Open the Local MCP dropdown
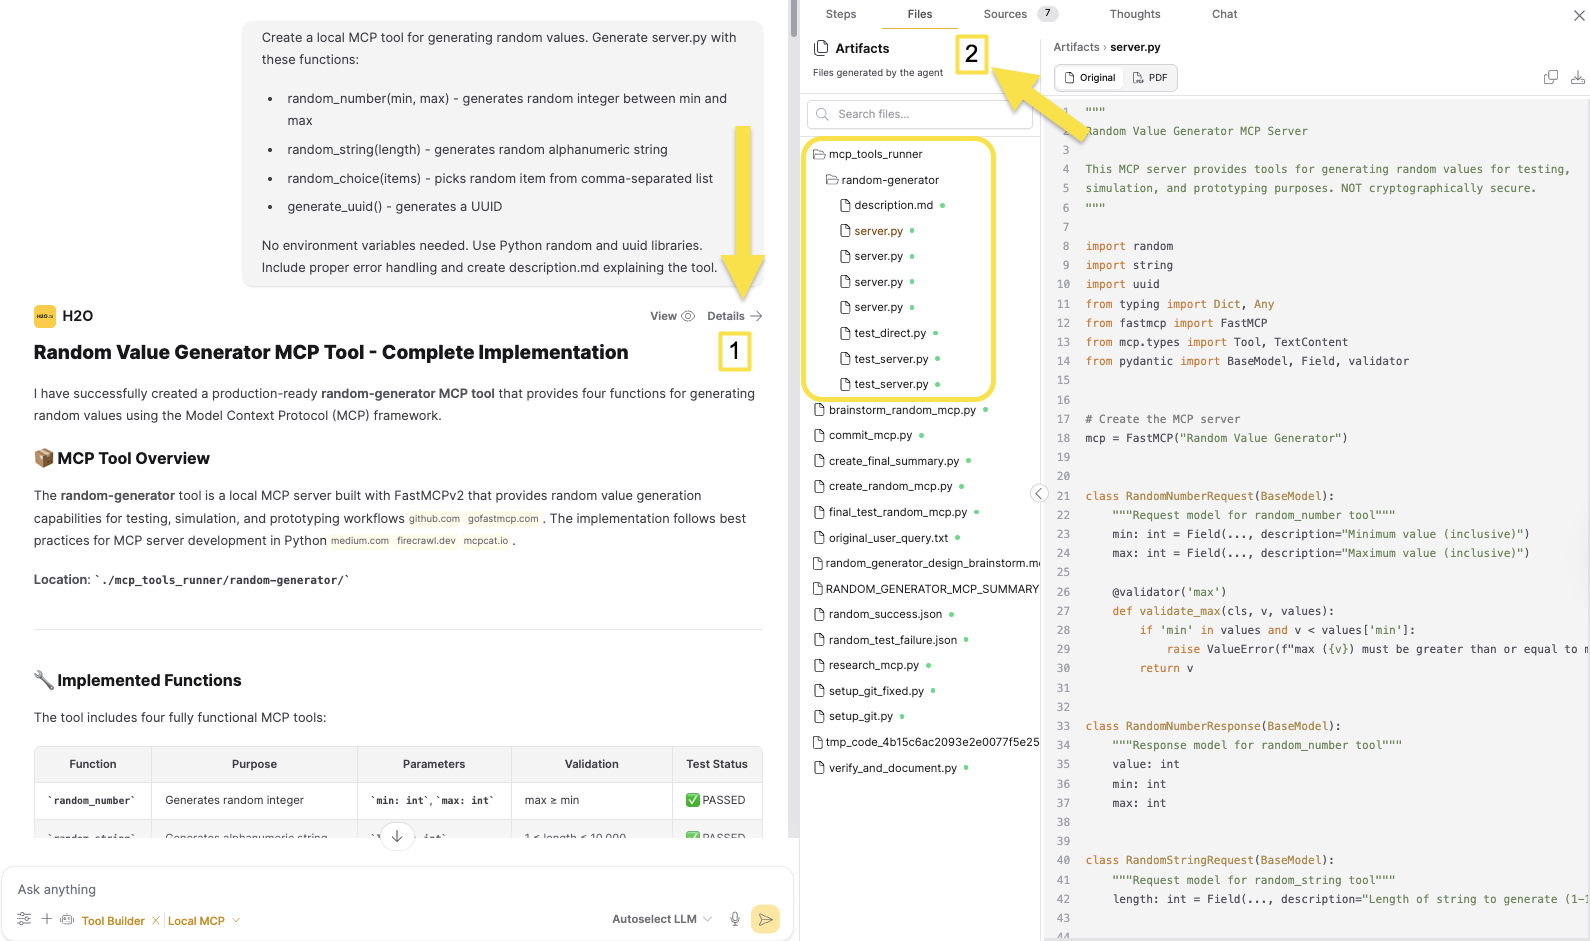 click(204, 921)
